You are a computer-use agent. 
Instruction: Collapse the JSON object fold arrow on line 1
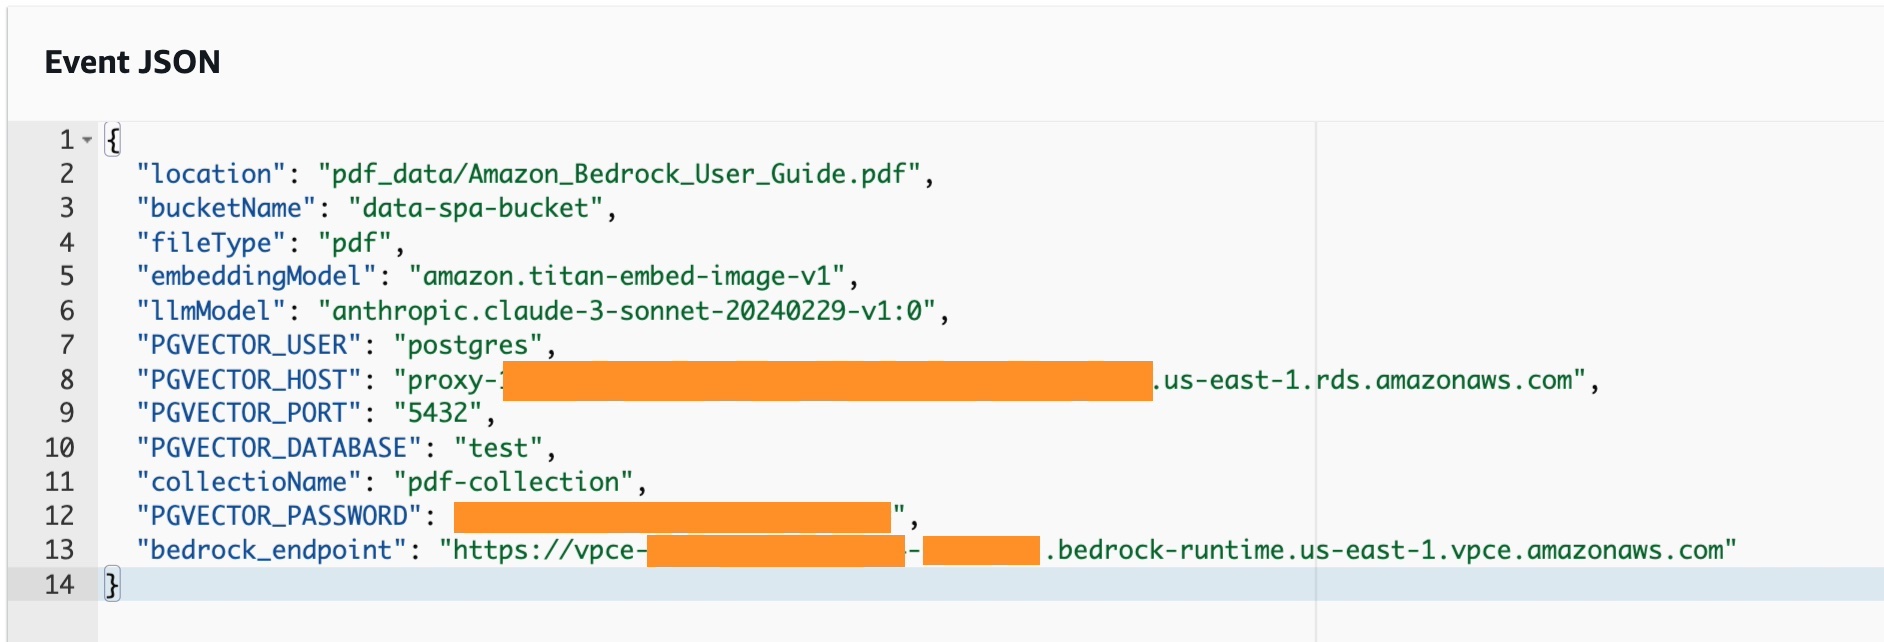(x=87, y=140)
